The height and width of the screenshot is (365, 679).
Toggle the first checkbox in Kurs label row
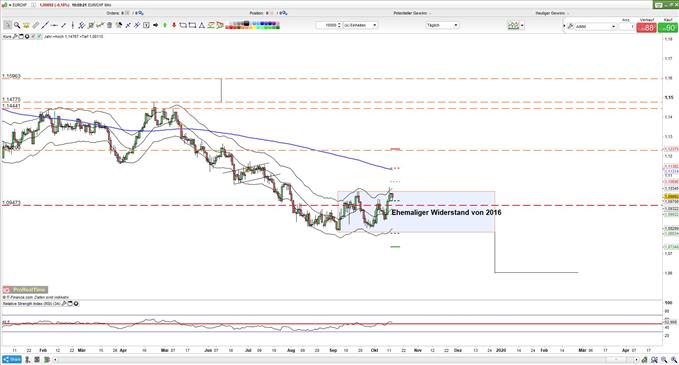(33, 37)
